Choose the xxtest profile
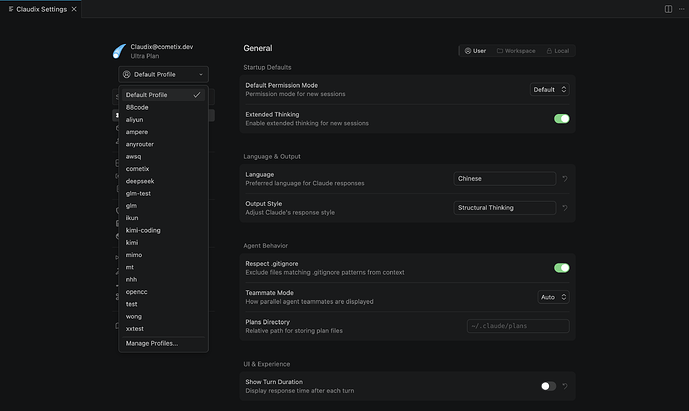The height and width of the screenshot is (411, 689). coord(163,329)
